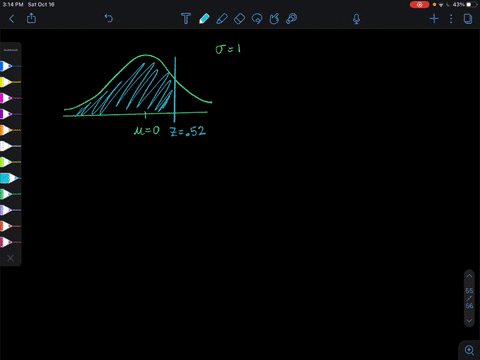Go to the previous page with up chevron
Screen dimensions: 480x360
(x=469, y=276)
